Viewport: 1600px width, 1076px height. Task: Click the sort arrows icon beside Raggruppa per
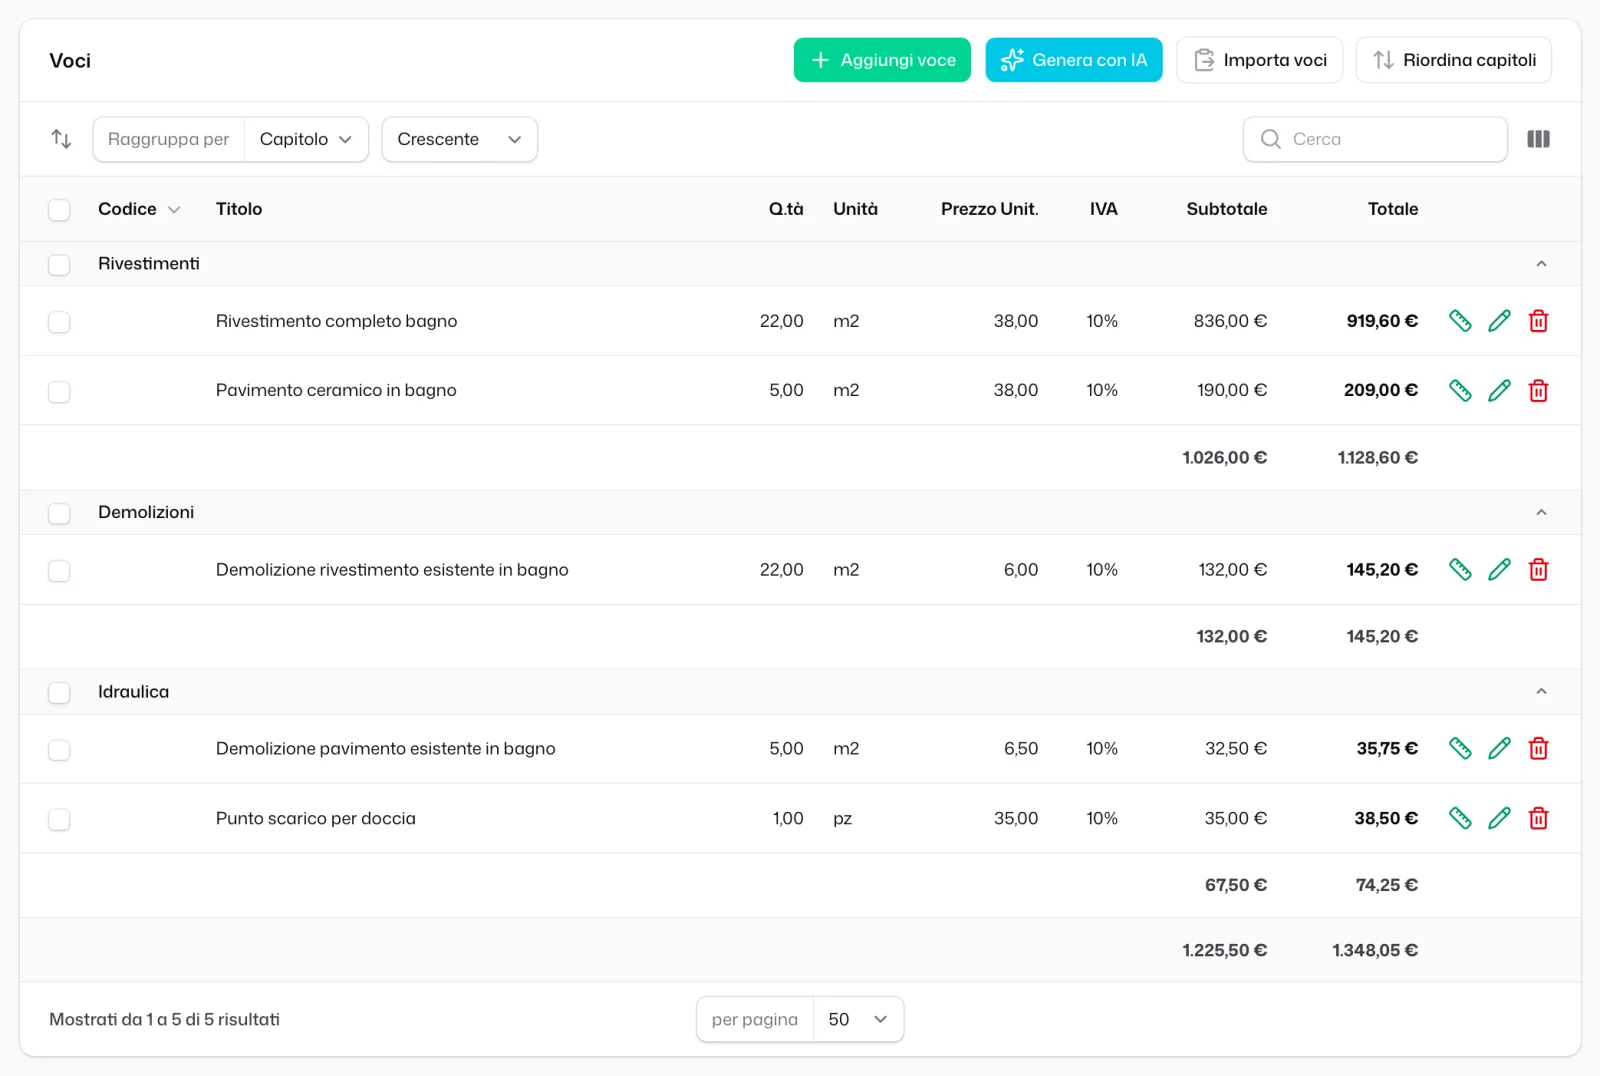(x=62, y=139)
